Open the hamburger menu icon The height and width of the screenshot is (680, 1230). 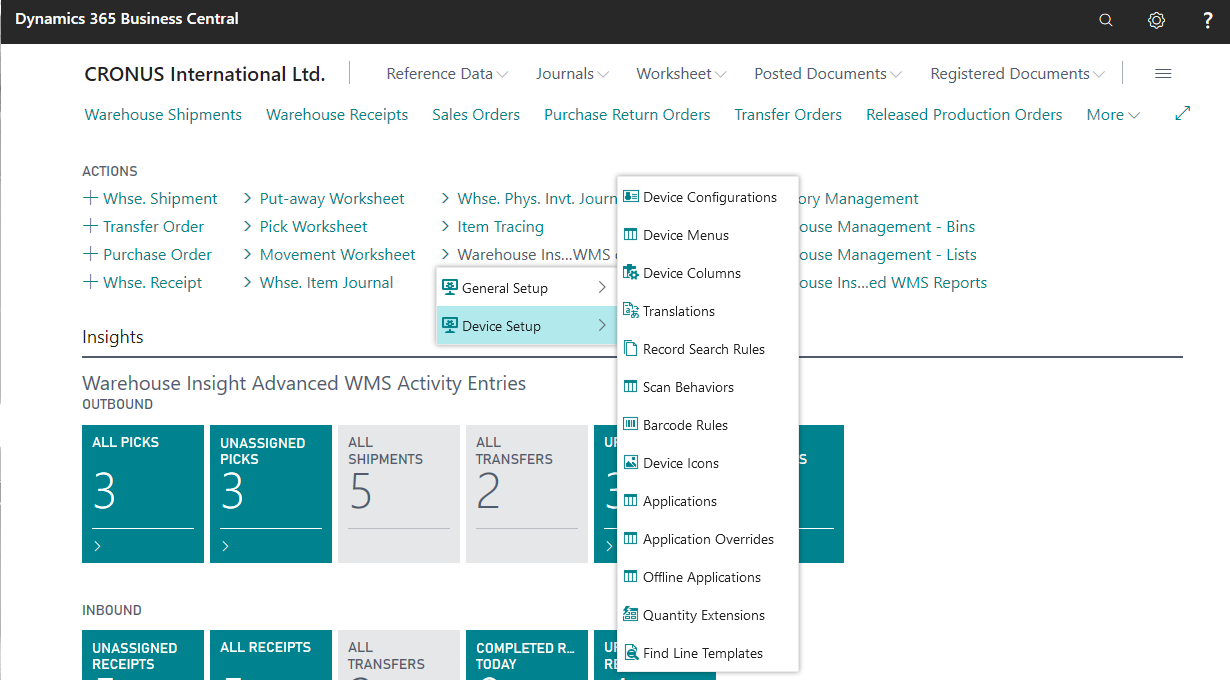click(1163, 74)
